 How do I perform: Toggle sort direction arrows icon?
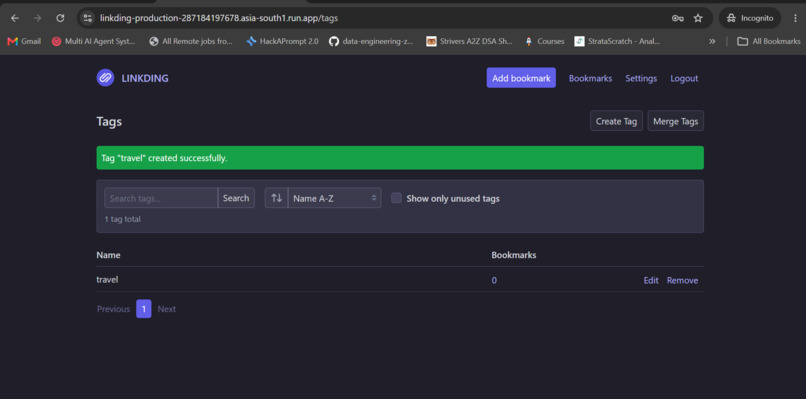pos(277,198)
